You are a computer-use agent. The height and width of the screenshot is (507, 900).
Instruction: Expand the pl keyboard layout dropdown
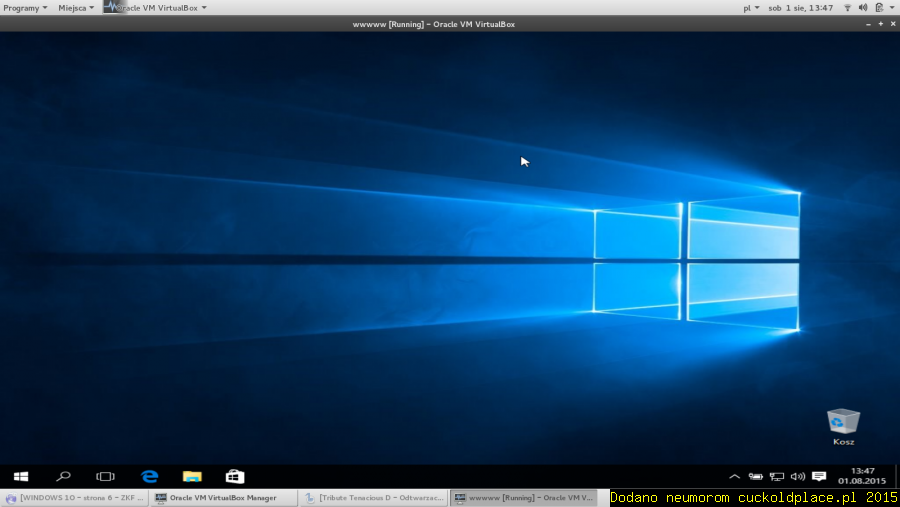[751, 7]
